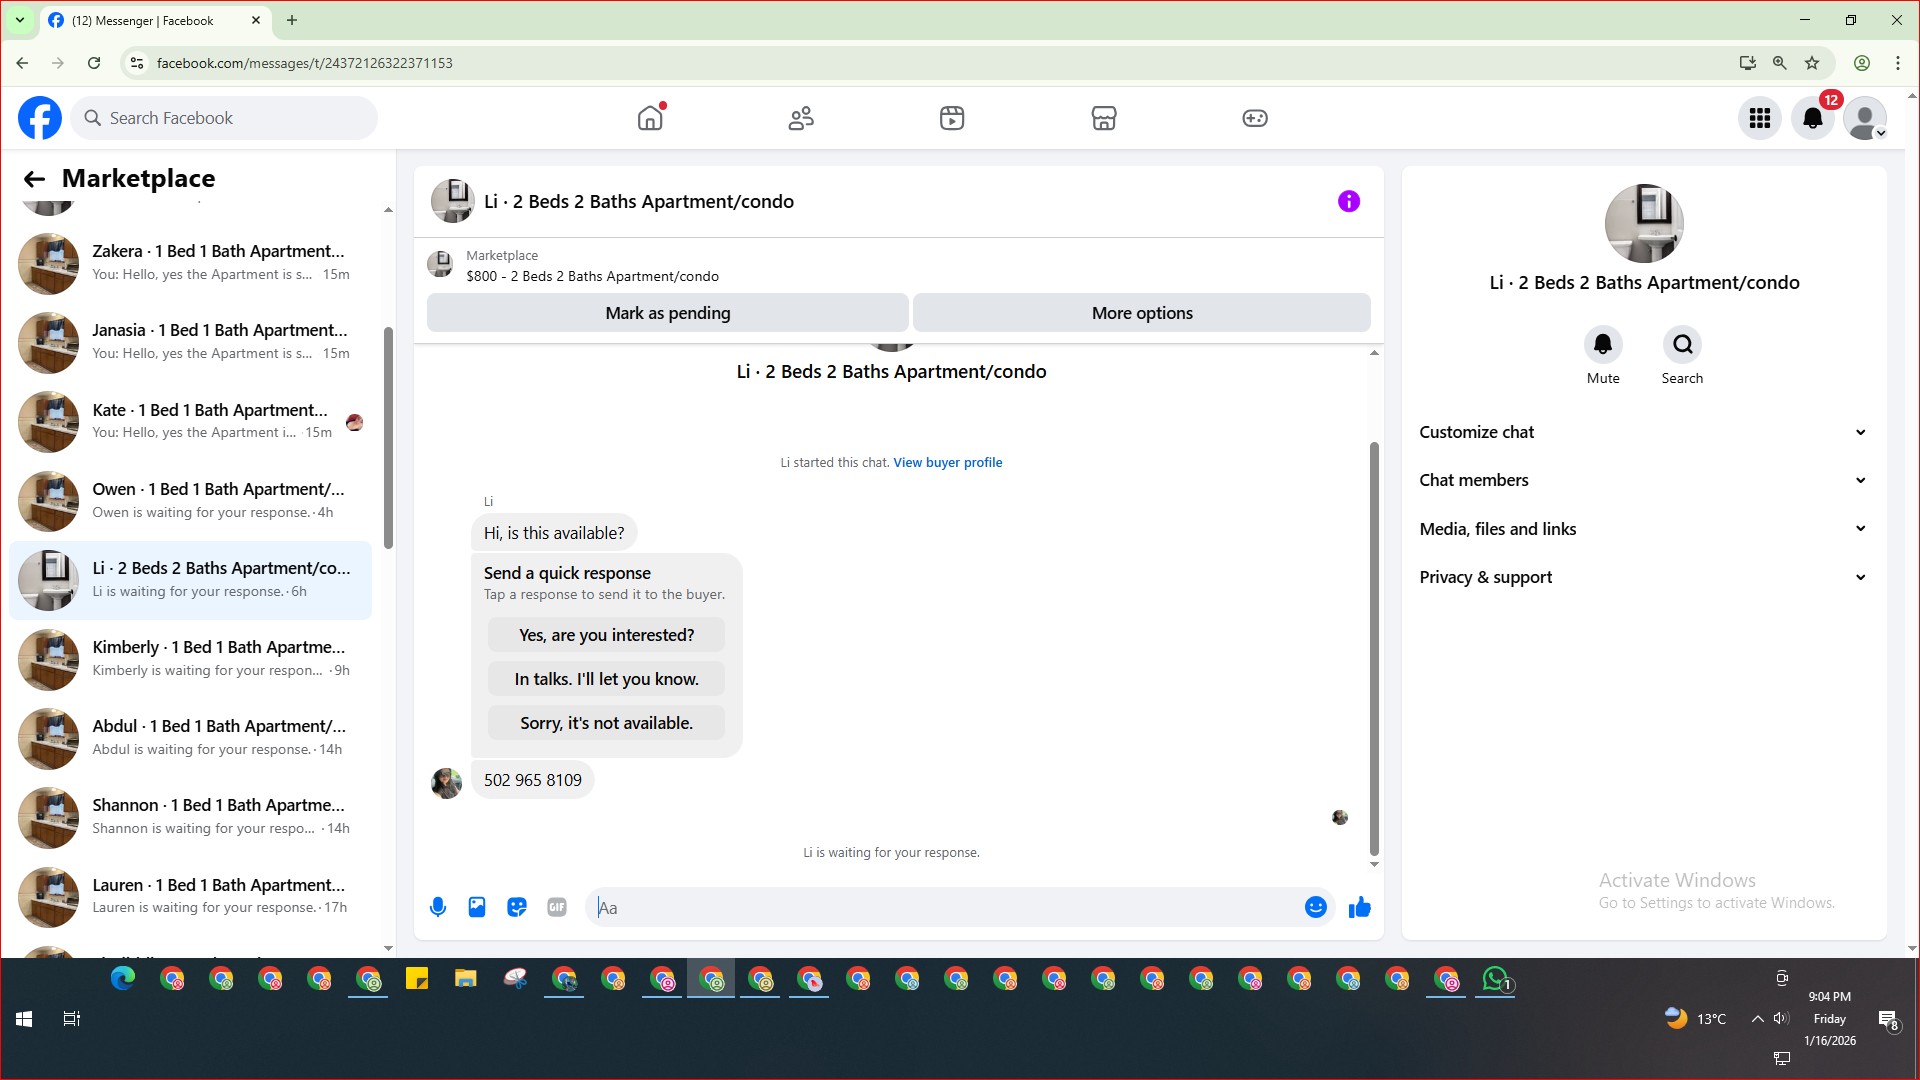
Task: Open the View buyer profile link
Action: click(x=947, y=462)
